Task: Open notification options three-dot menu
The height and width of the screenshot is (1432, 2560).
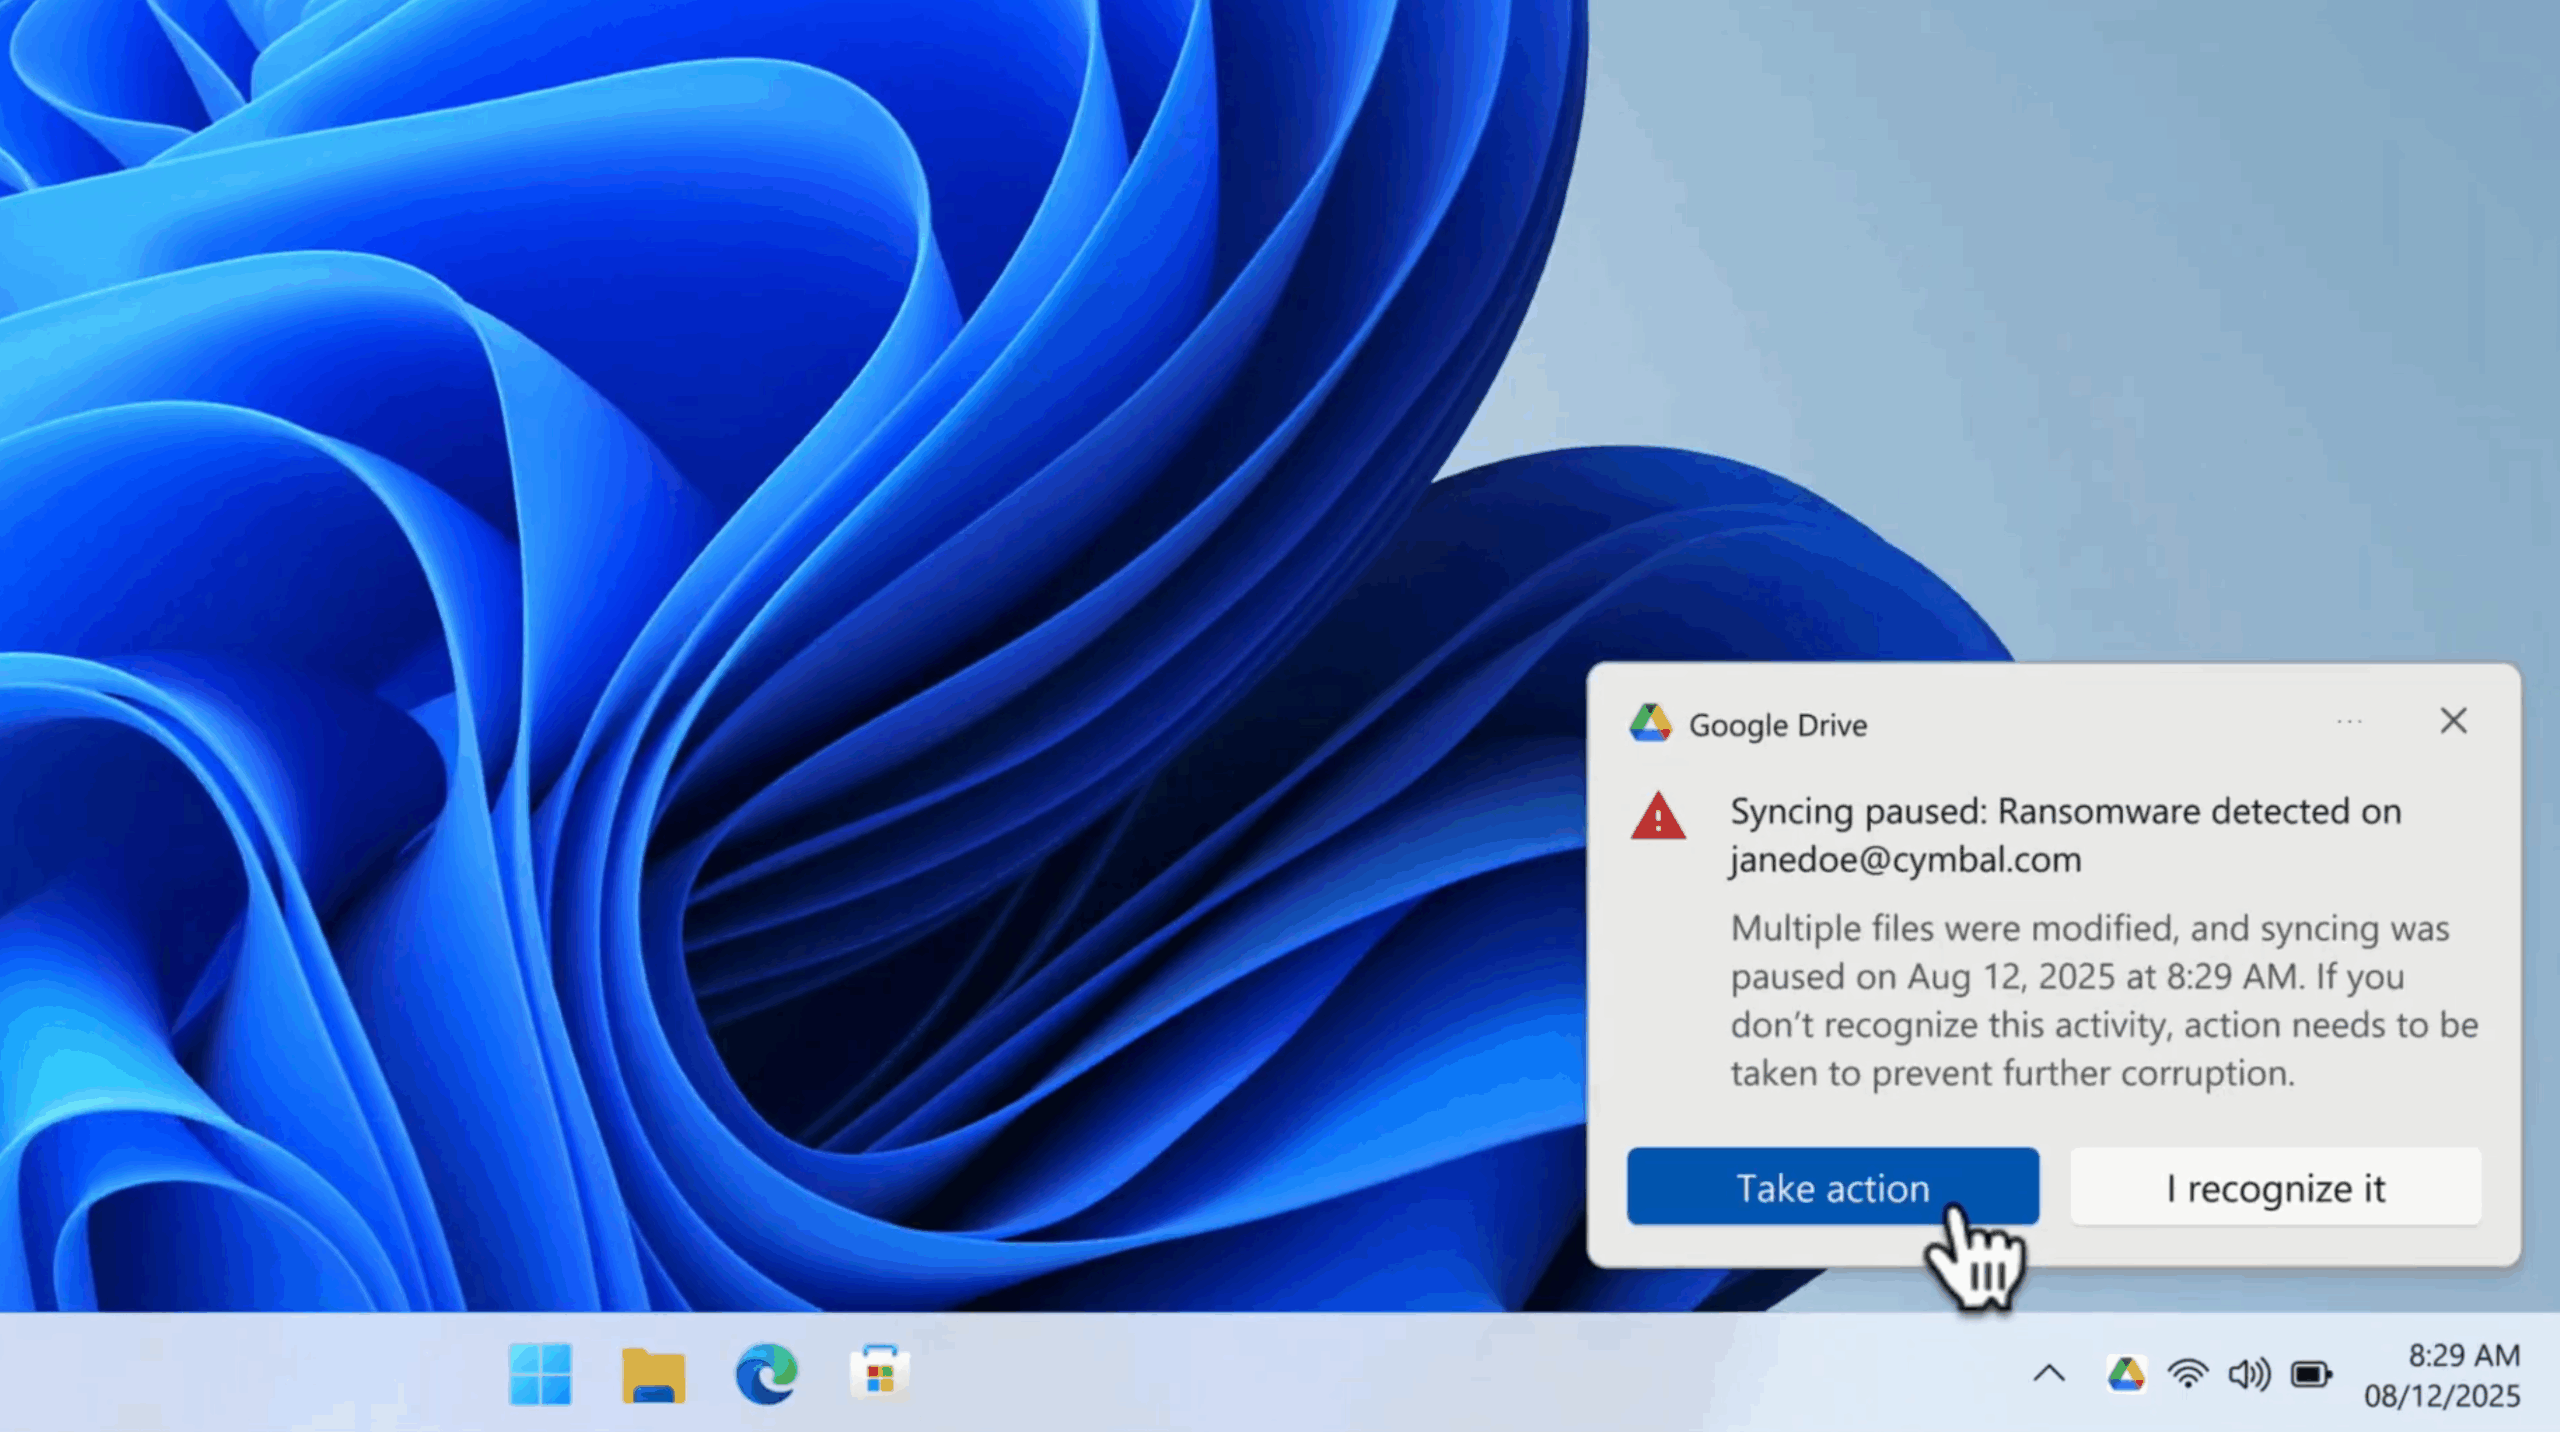Action: tap(2349, 721)
